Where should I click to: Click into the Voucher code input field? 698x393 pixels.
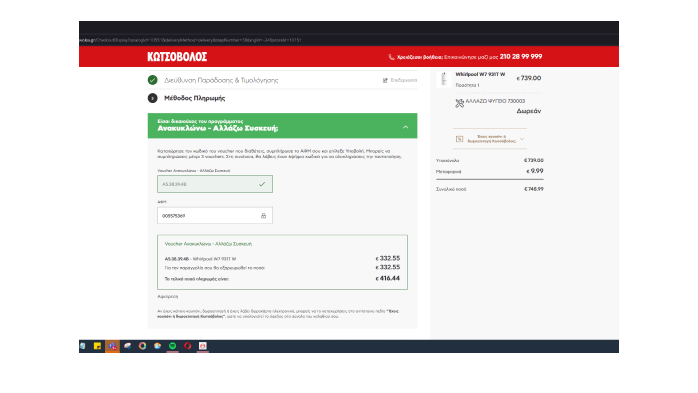tap(215, 184)
